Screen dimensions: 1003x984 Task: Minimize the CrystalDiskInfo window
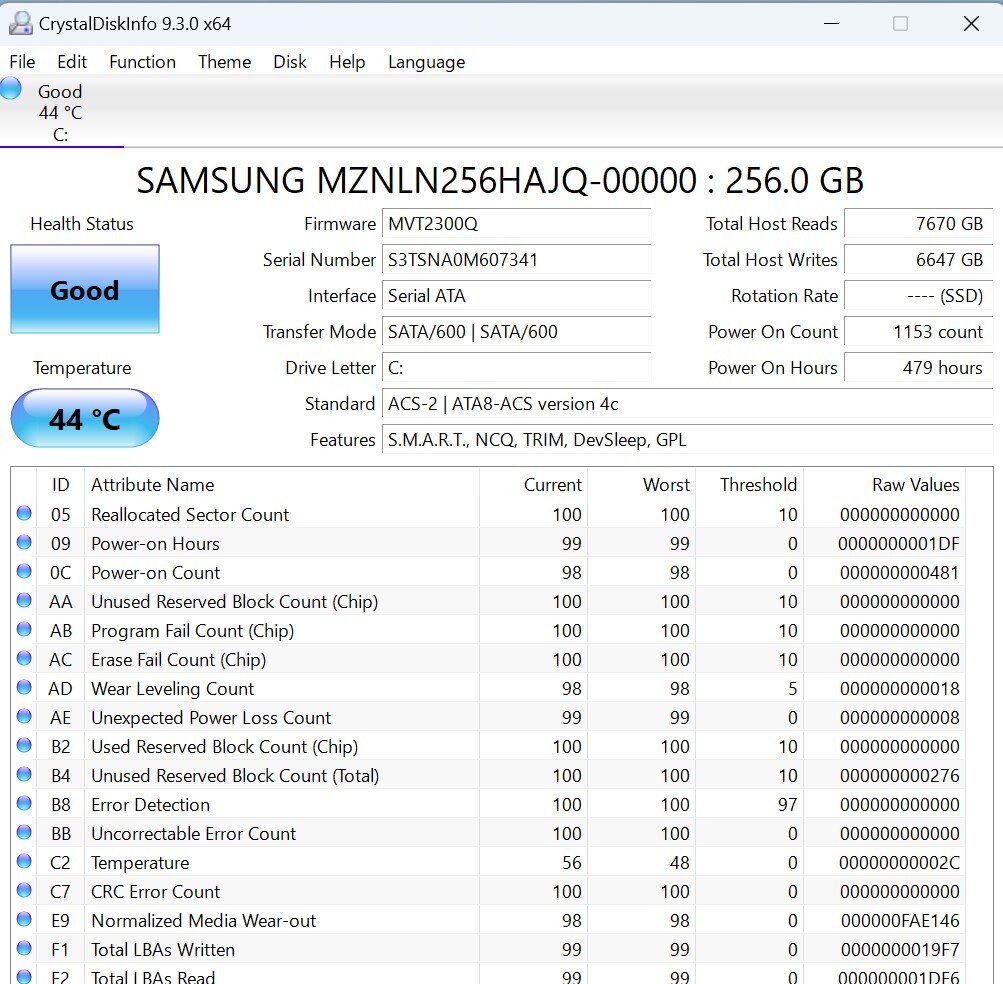pos(831,24)
